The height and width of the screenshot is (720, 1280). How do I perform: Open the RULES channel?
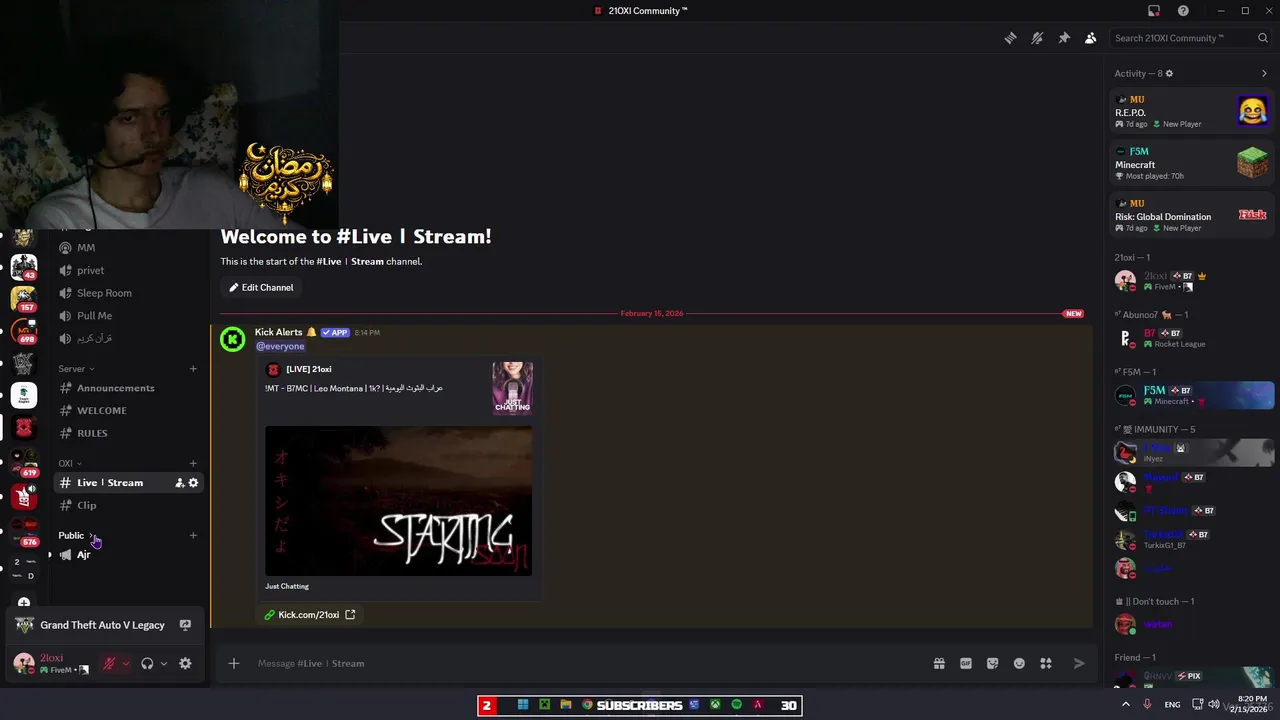(x=129, y=433)
